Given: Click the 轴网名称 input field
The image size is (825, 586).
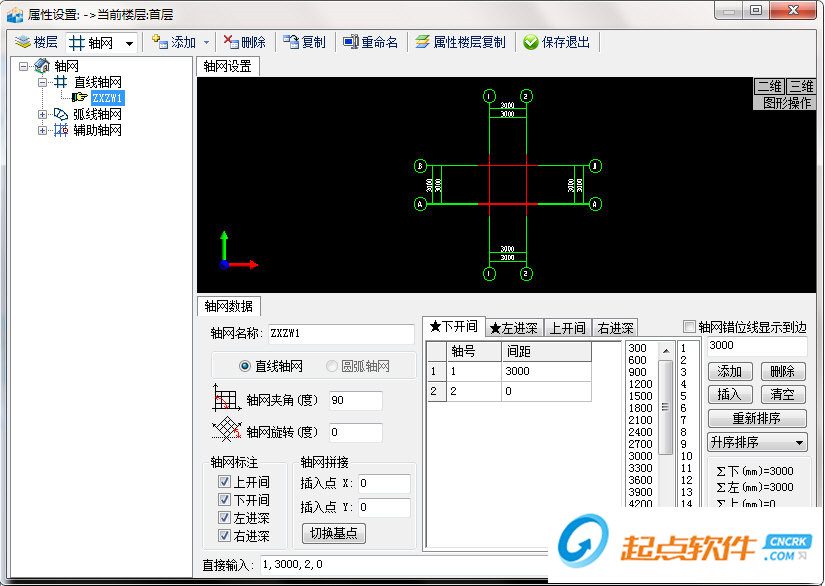Looking at the screenshot, I should 341,334.
